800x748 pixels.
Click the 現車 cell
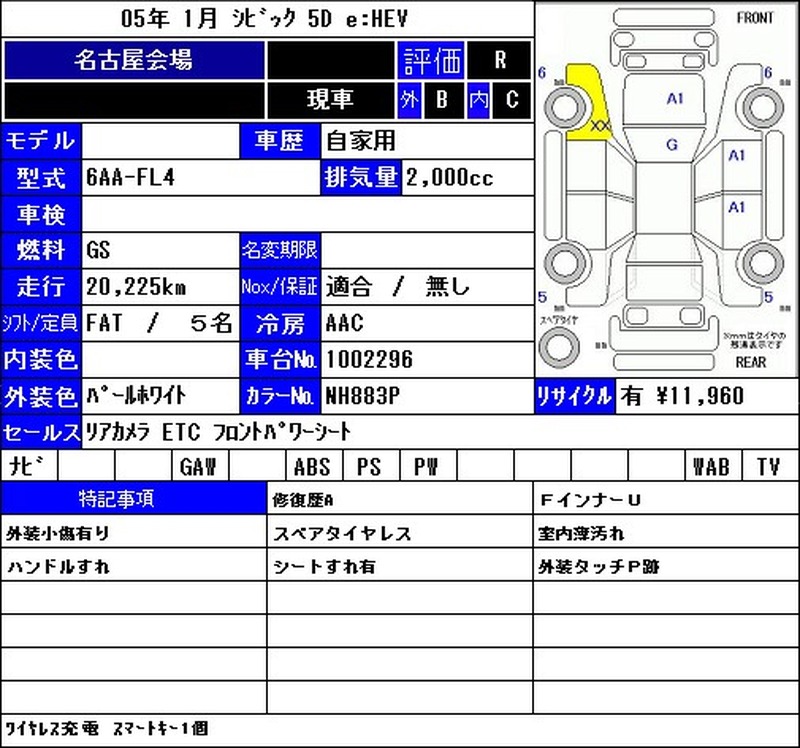pos(330,99)
